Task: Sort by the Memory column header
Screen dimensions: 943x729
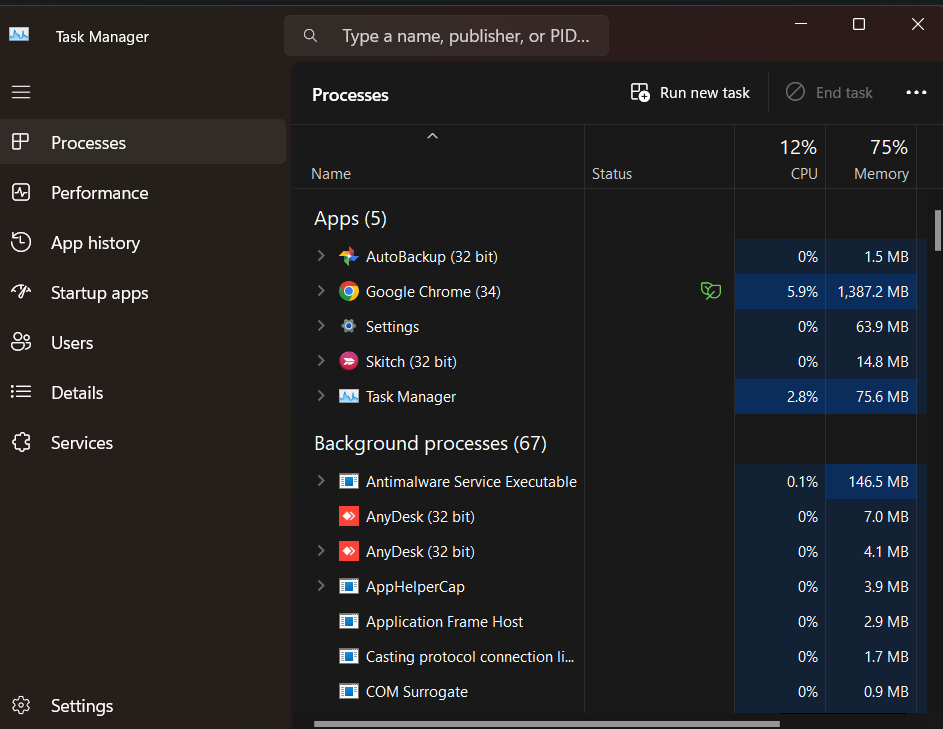Action: point(871,157)
